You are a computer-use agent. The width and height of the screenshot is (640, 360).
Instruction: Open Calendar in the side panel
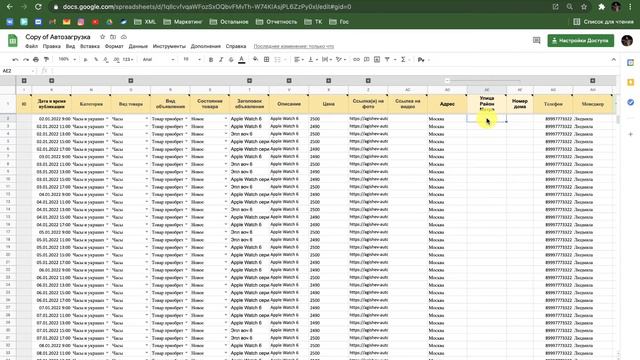tap(631, 62)
